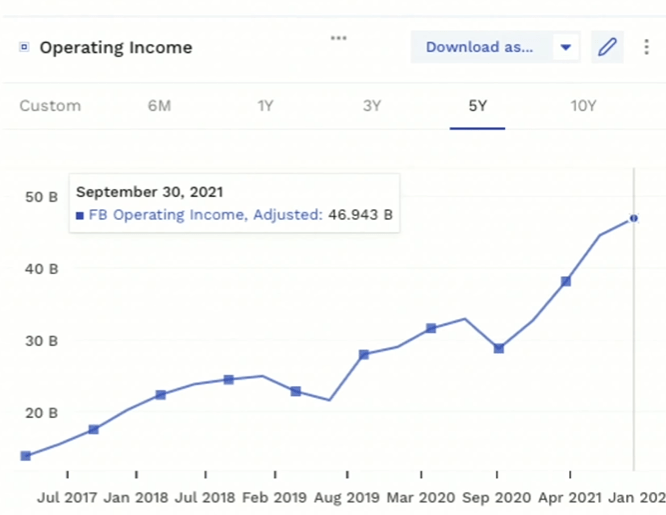
Task: Click the data marker at the Sep 2020 dip
Action: (498, 349)
